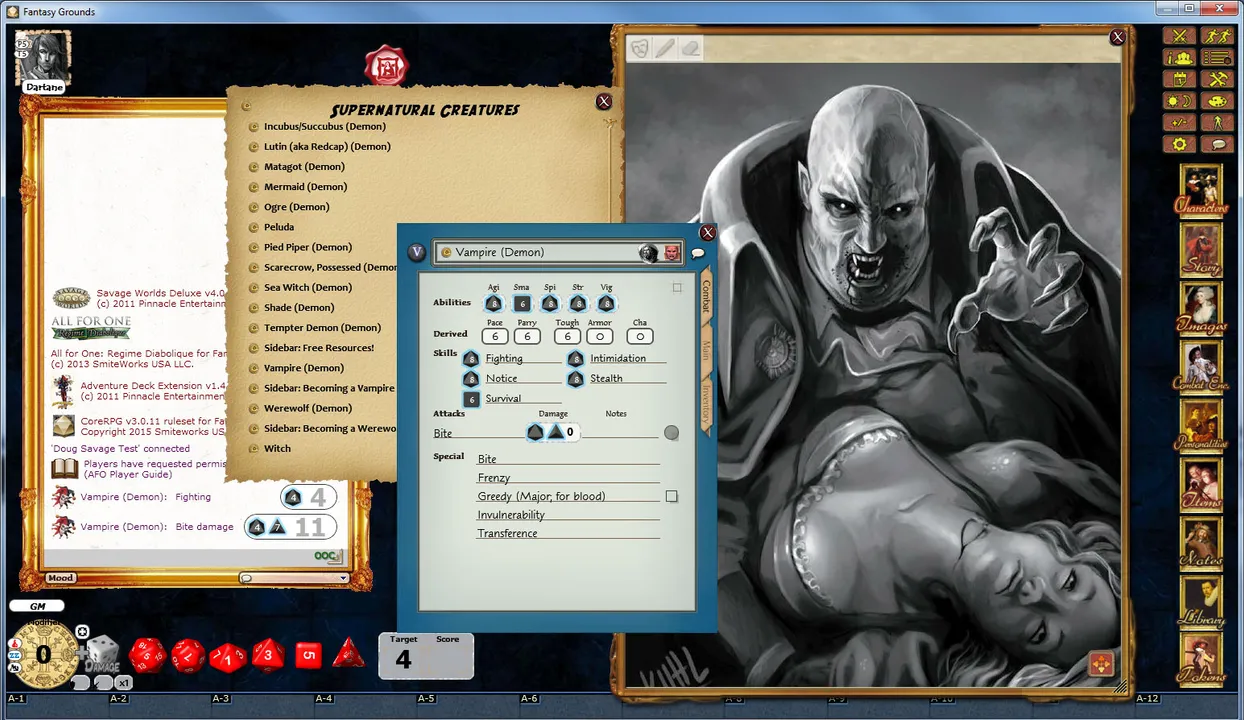Viewport: 1244px width, 720px height.
Task: Click the Parry value field
Action: point(527,337)
